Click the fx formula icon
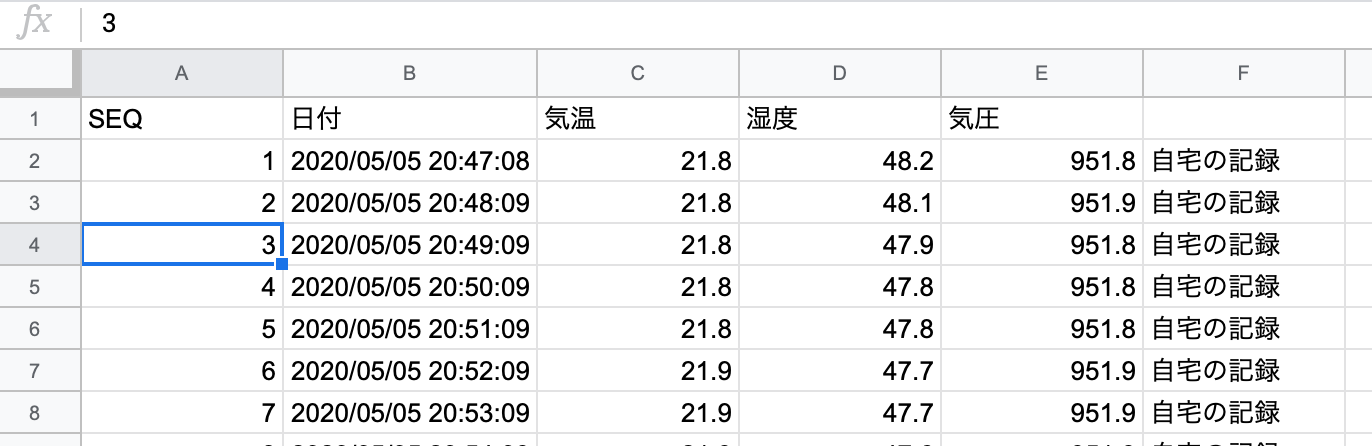1372x446 pixels. pos(36,23)
